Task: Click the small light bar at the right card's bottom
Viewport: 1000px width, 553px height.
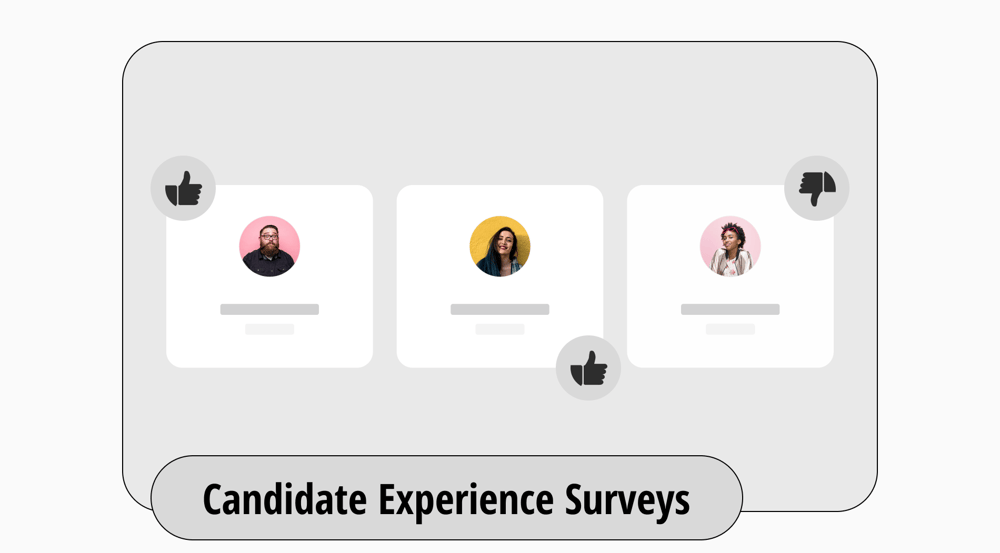Action: pyautogui.click(x=730, y=329)
